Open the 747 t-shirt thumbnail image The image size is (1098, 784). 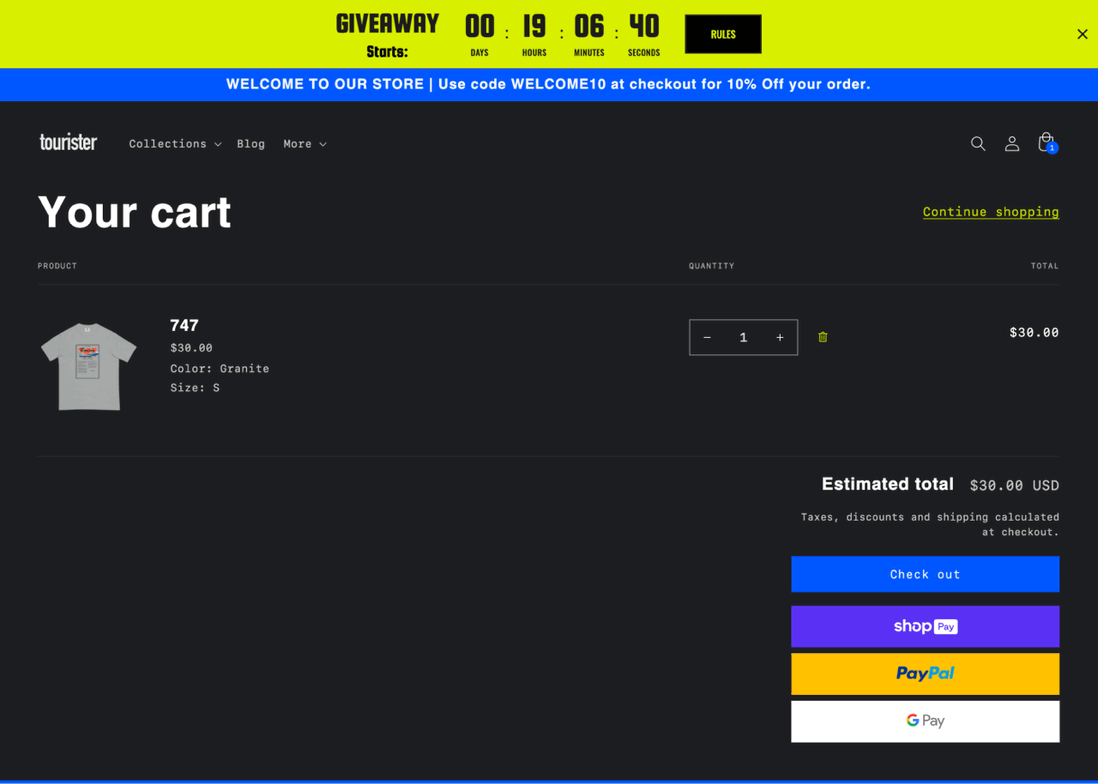click(88, 366)
